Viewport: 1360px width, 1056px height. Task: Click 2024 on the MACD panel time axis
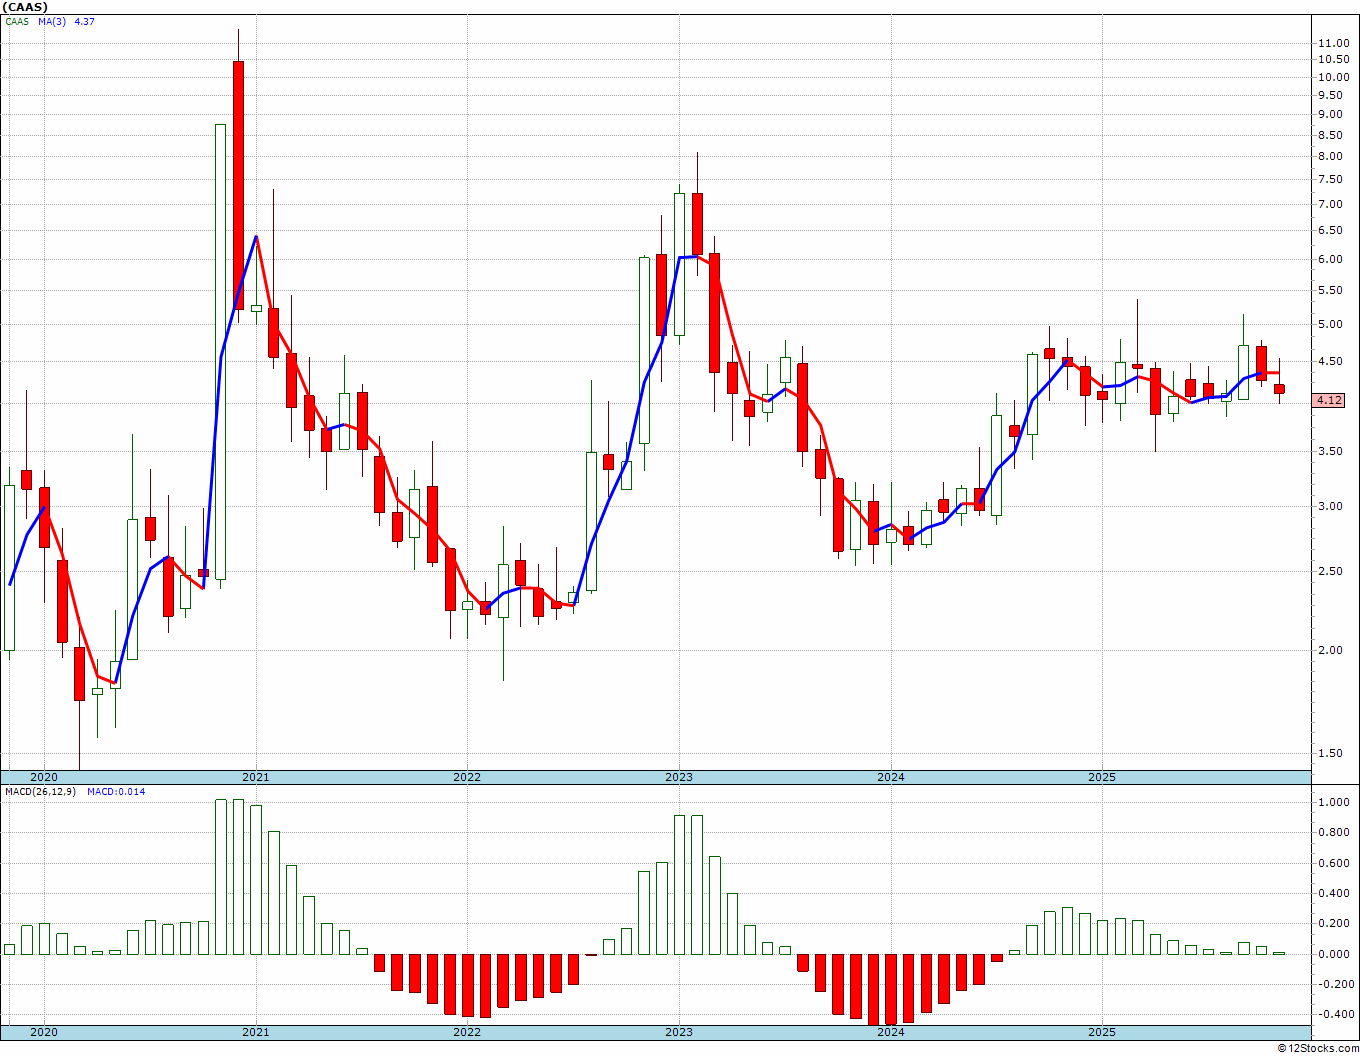click(891, 1032)
